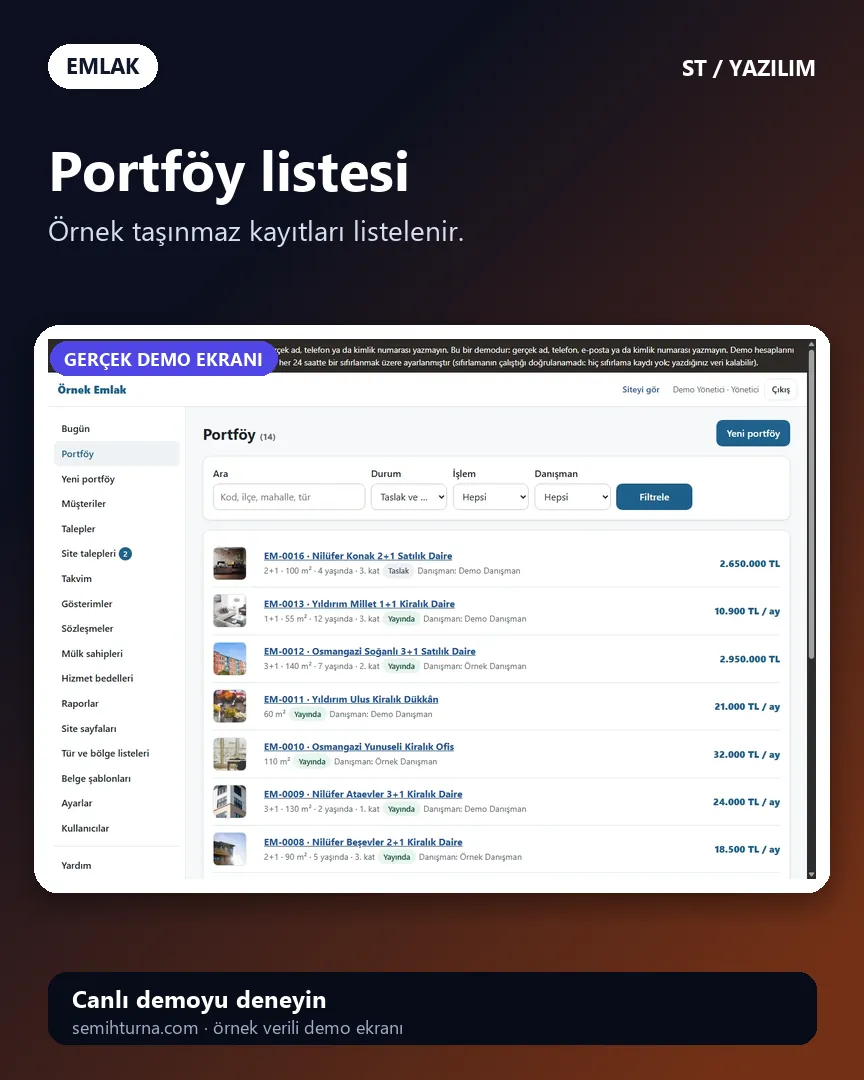The image size is (864, 1080).
Task: Click the price 10.900 TL / ay
Action: pyautogui.click(x=747, y=611)
